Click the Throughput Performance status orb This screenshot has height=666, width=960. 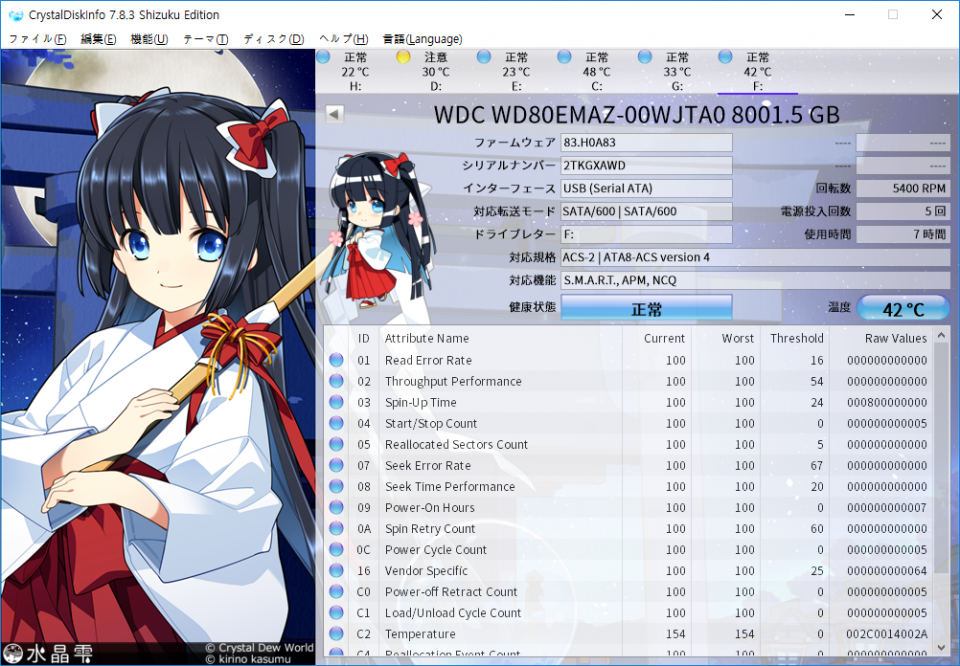336,381
